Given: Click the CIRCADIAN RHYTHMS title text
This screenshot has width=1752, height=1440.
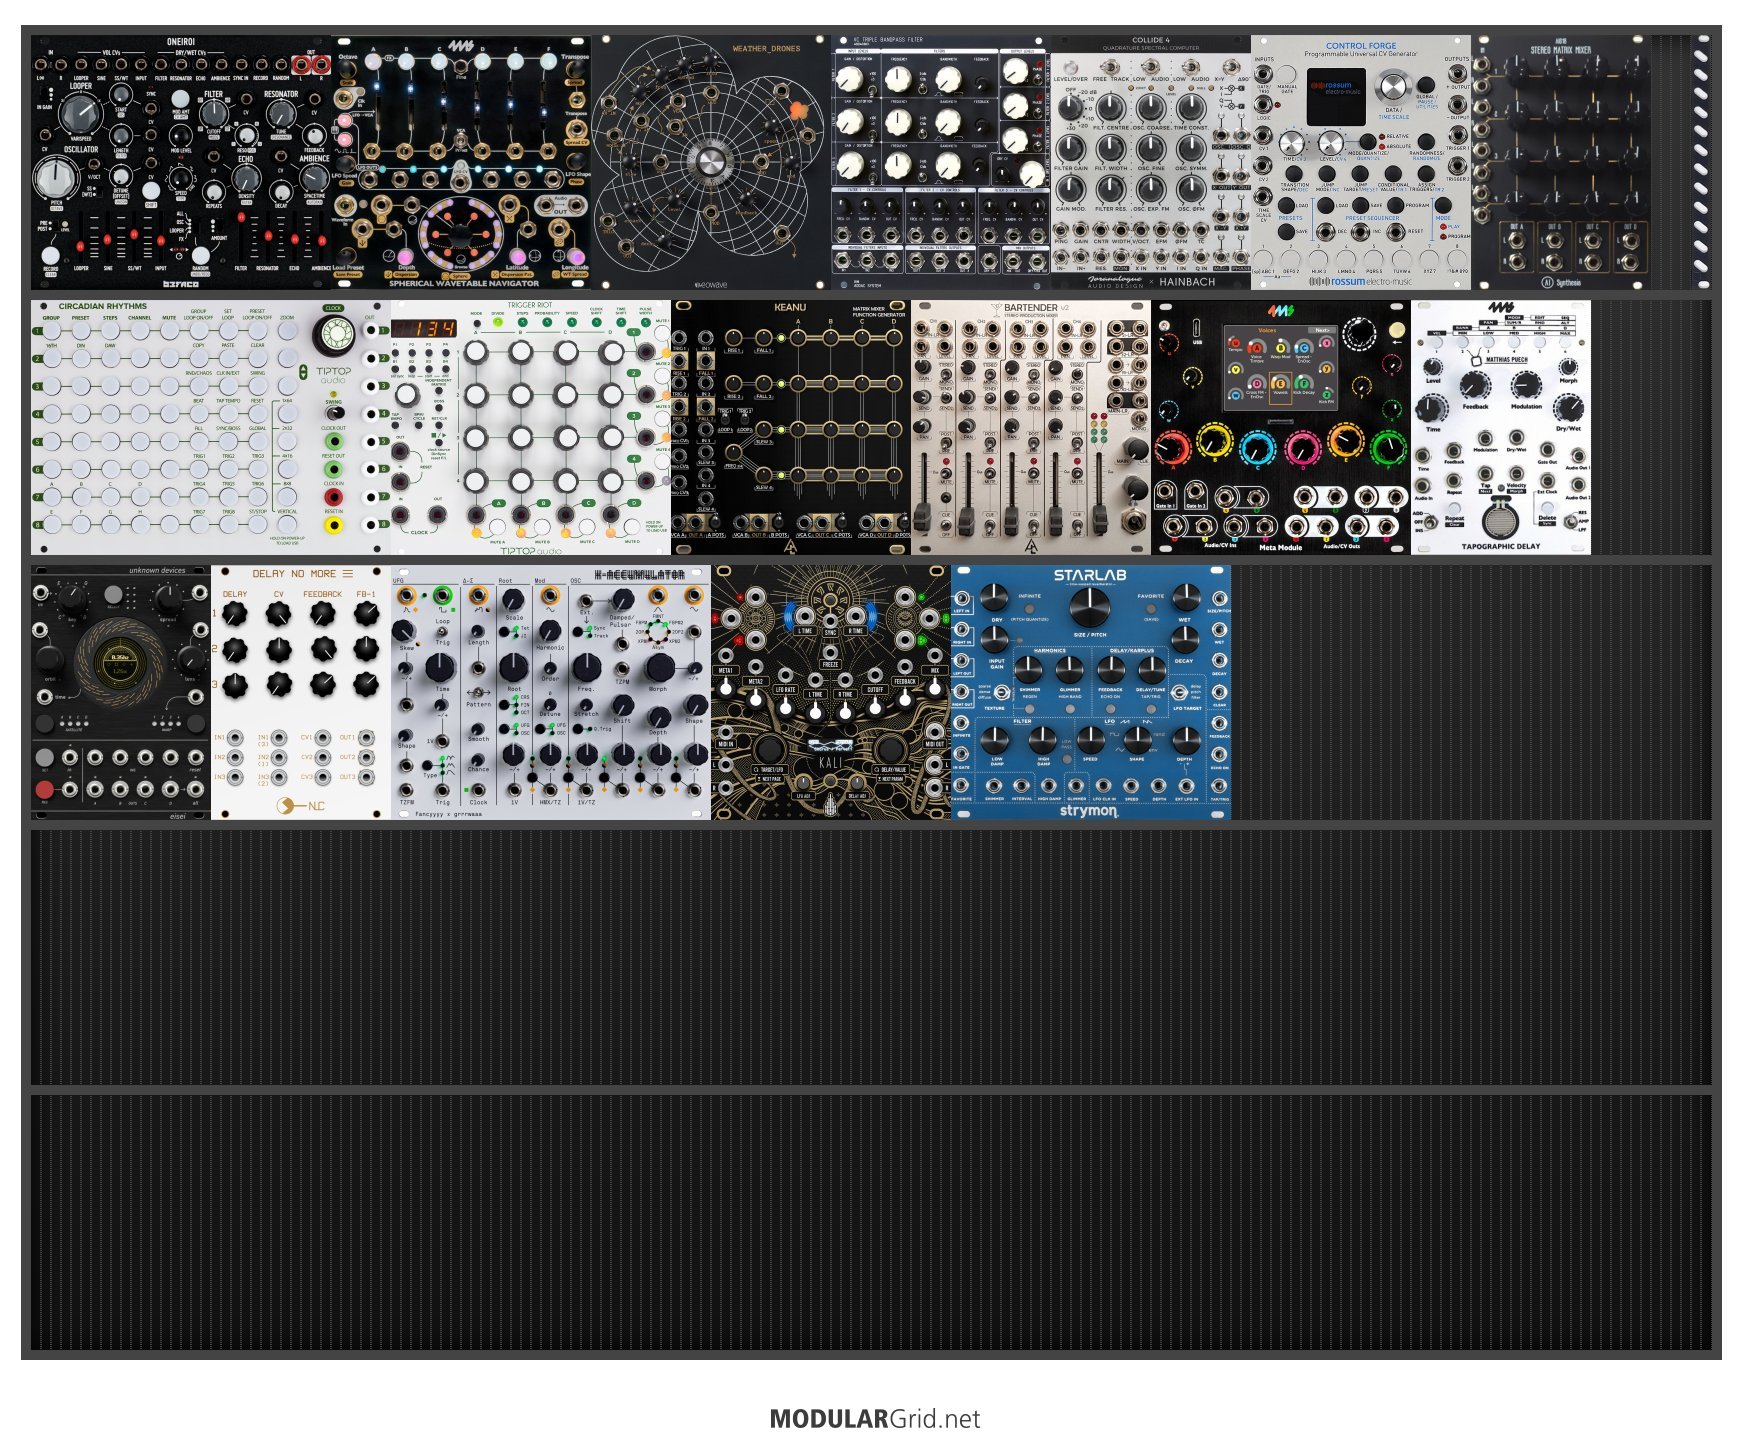Looking at the screenshot, I should [x=103, y=306].
